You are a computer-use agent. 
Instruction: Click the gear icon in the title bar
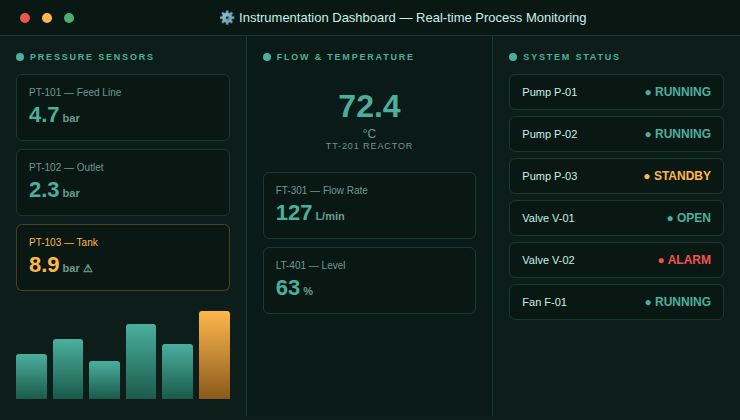click(227, 18)
